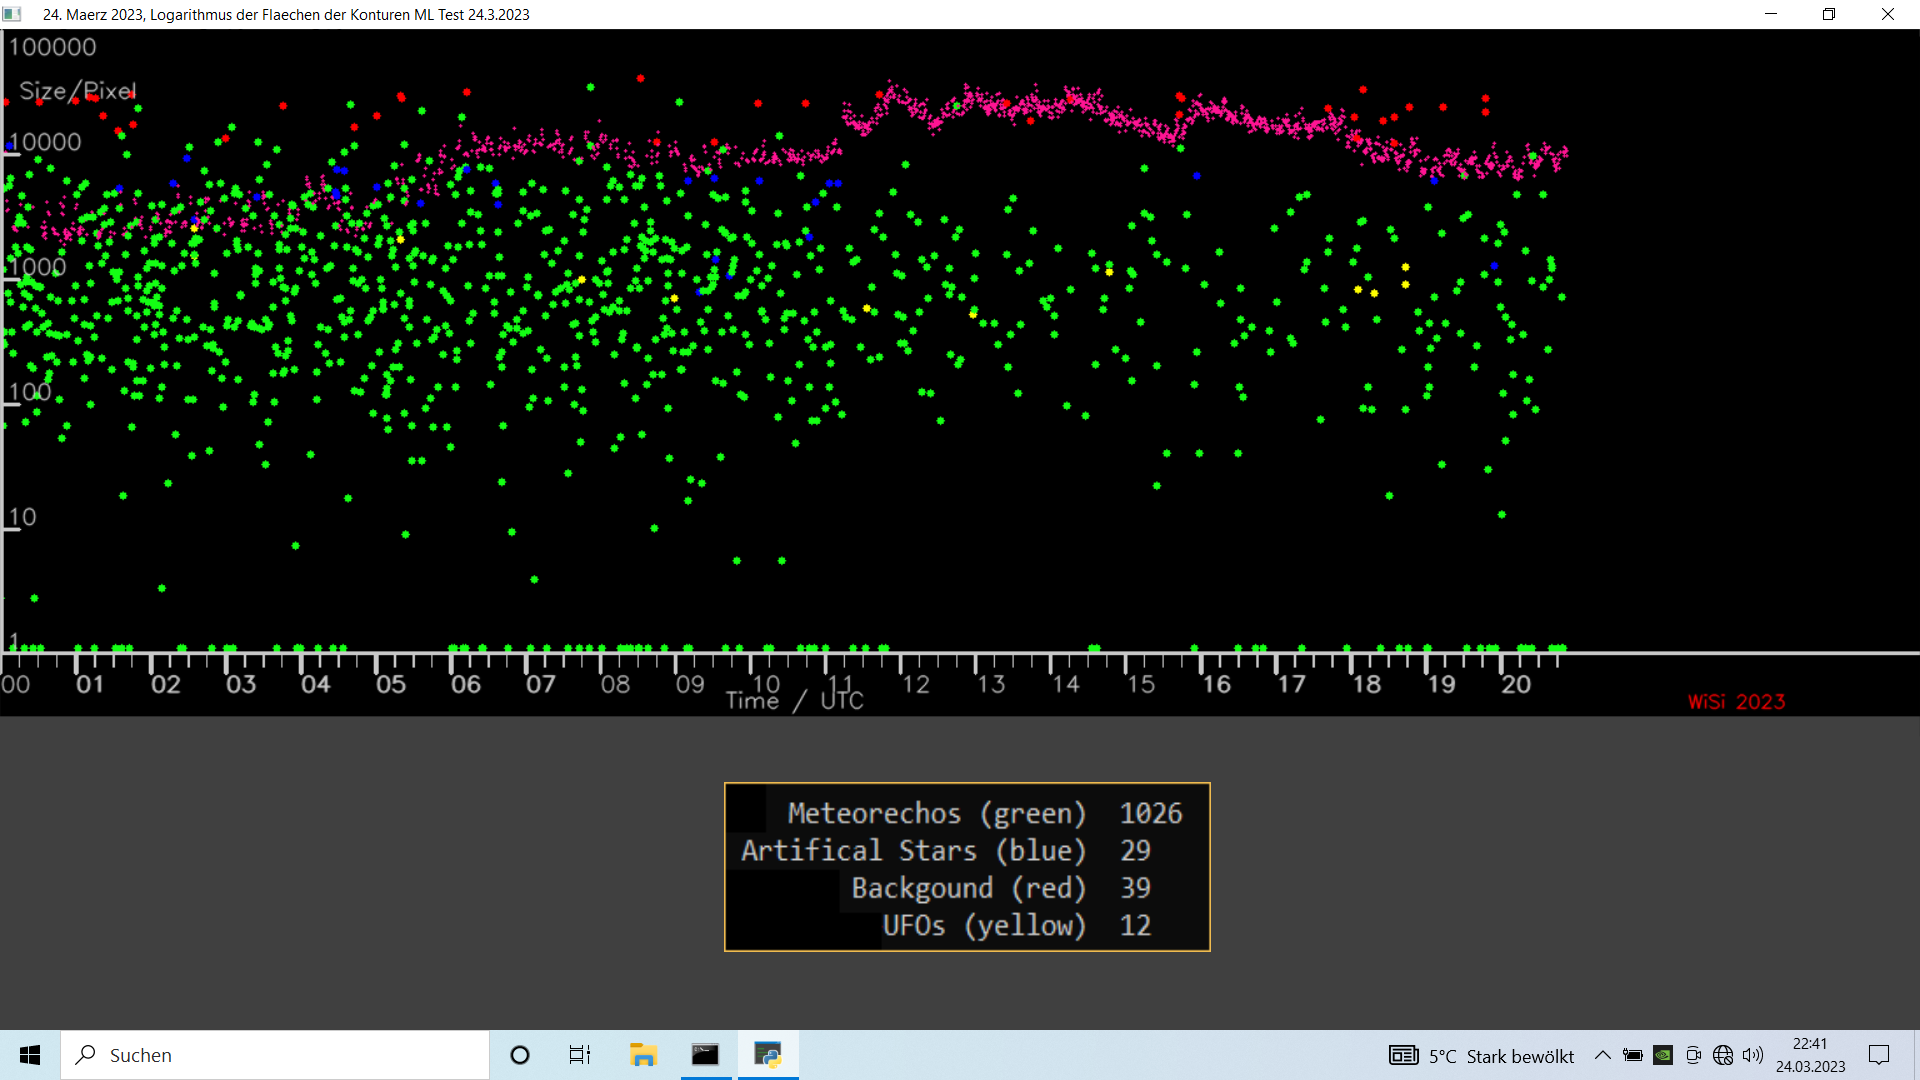Close the plot window
1920x1080 pixels.
click(x=1888, y=14)
